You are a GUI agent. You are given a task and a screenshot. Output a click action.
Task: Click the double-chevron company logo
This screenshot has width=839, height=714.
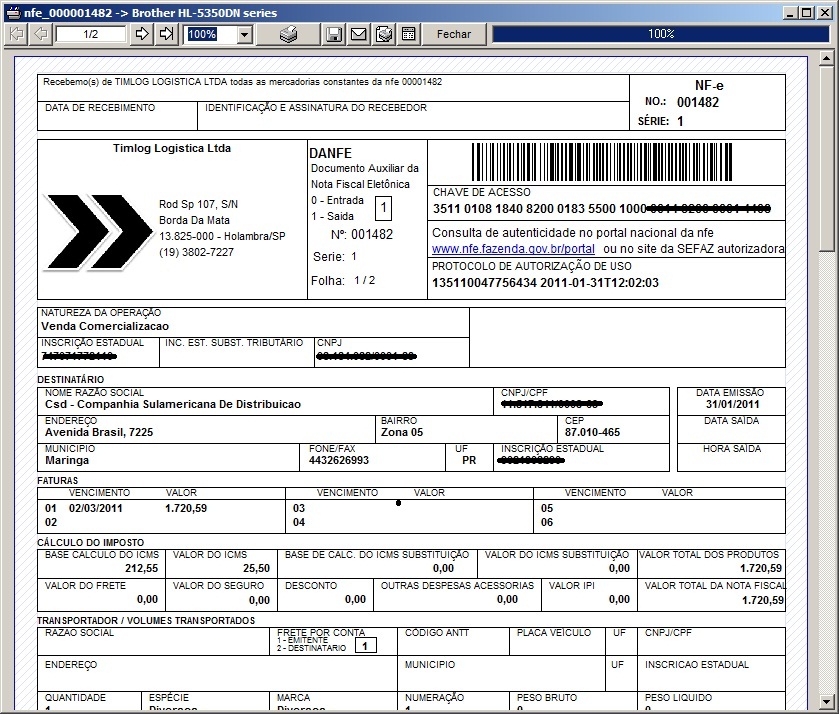click(98, 232)
